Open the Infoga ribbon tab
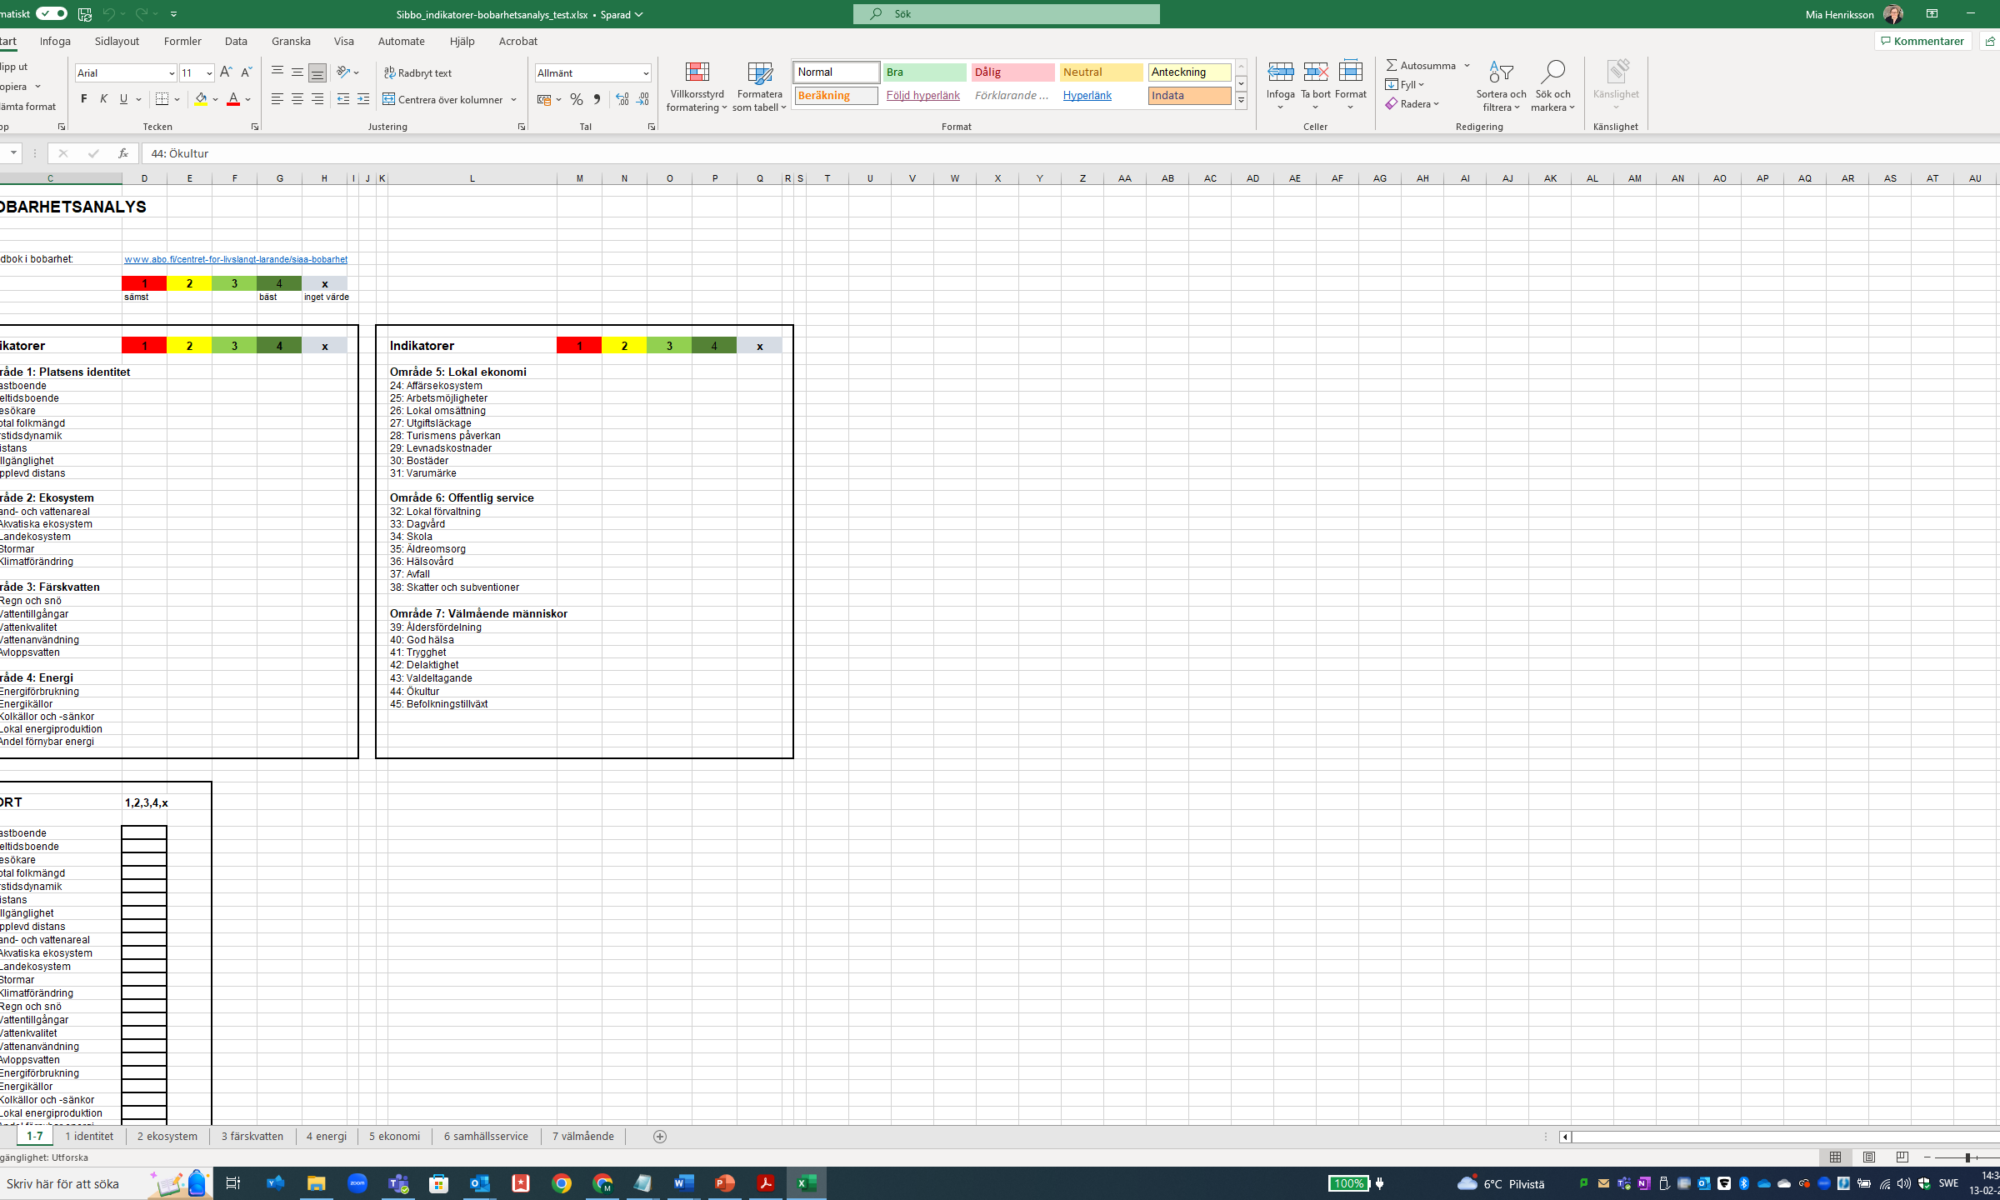 (x=55, y=41)
